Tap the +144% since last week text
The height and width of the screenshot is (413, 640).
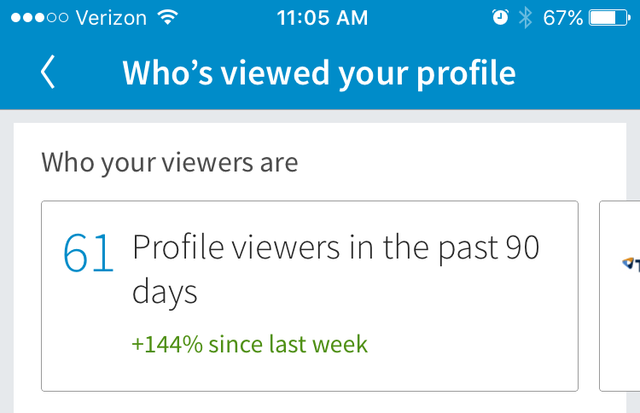coord(249,344)
